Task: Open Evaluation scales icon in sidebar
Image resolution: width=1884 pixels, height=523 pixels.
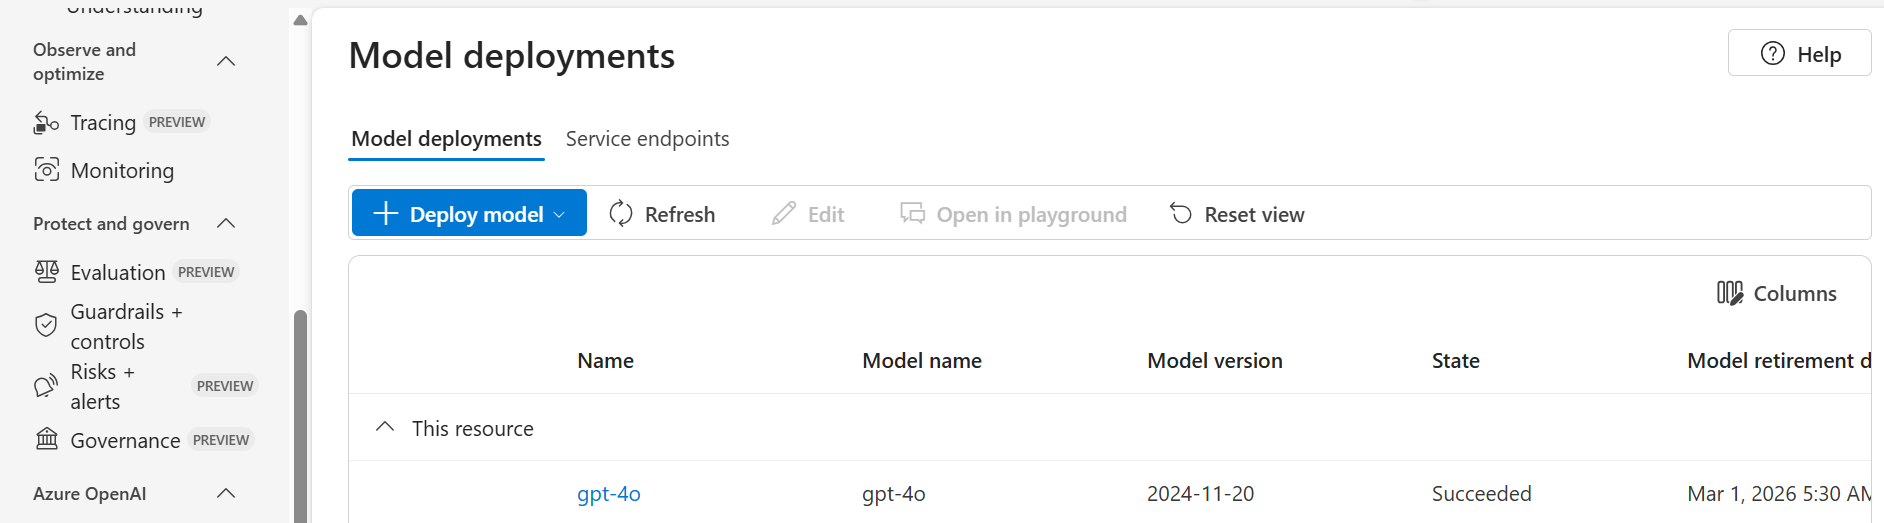Action: click(x=47, y=271)
